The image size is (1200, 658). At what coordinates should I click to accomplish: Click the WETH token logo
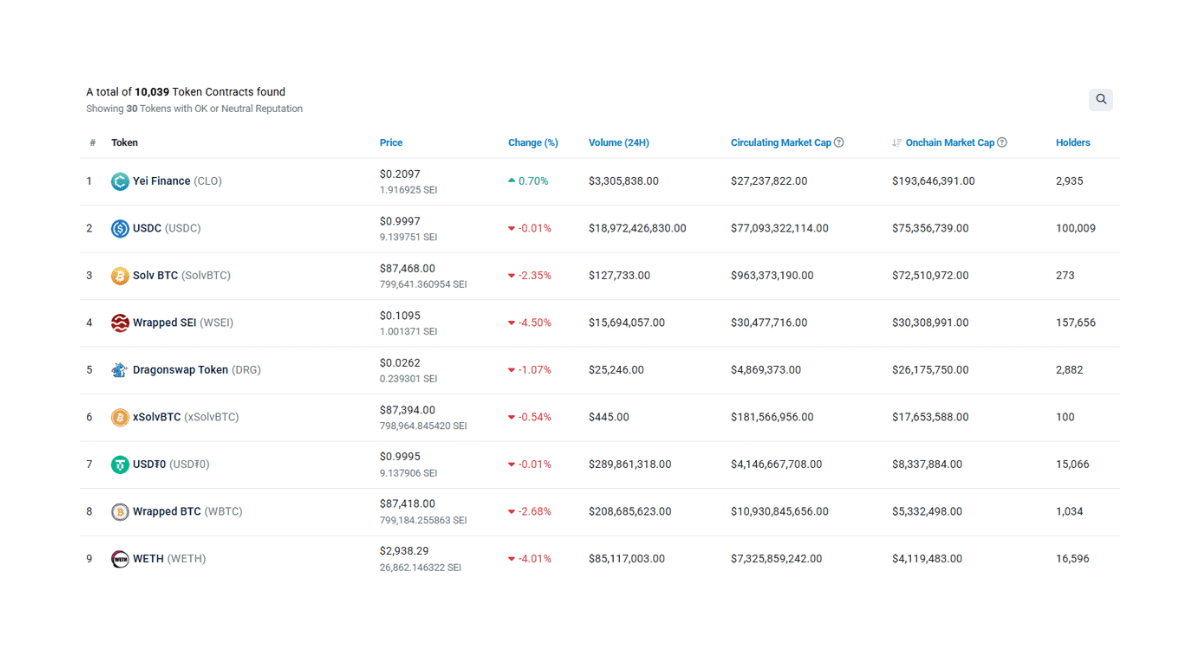point(120,558)
